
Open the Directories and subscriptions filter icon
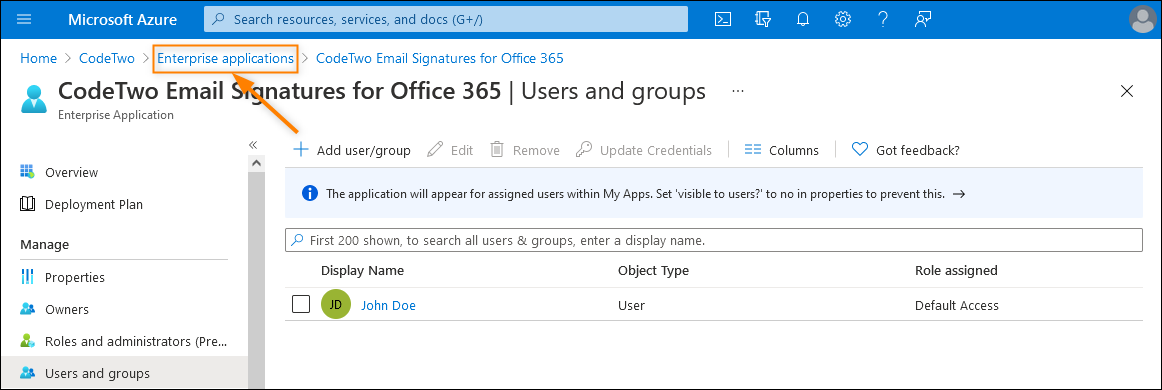click(x=763, y=20)
